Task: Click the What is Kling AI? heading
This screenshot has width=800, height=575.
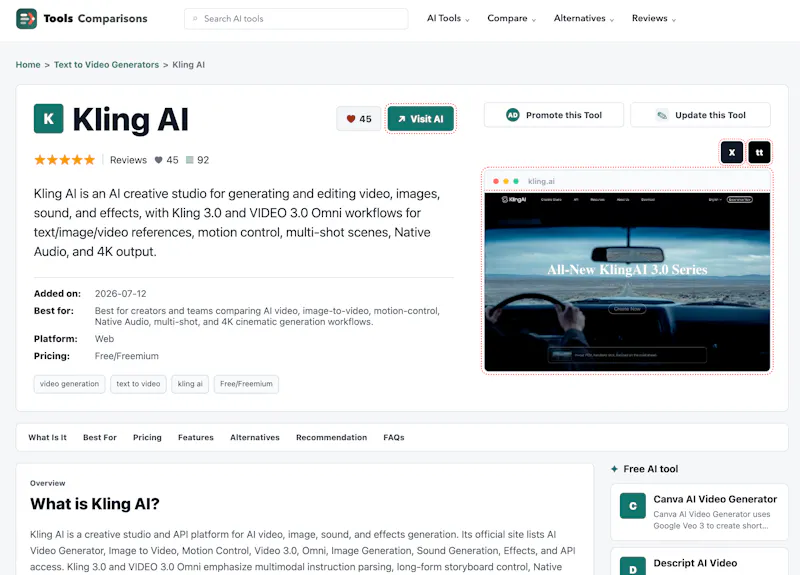Action: 95,504
